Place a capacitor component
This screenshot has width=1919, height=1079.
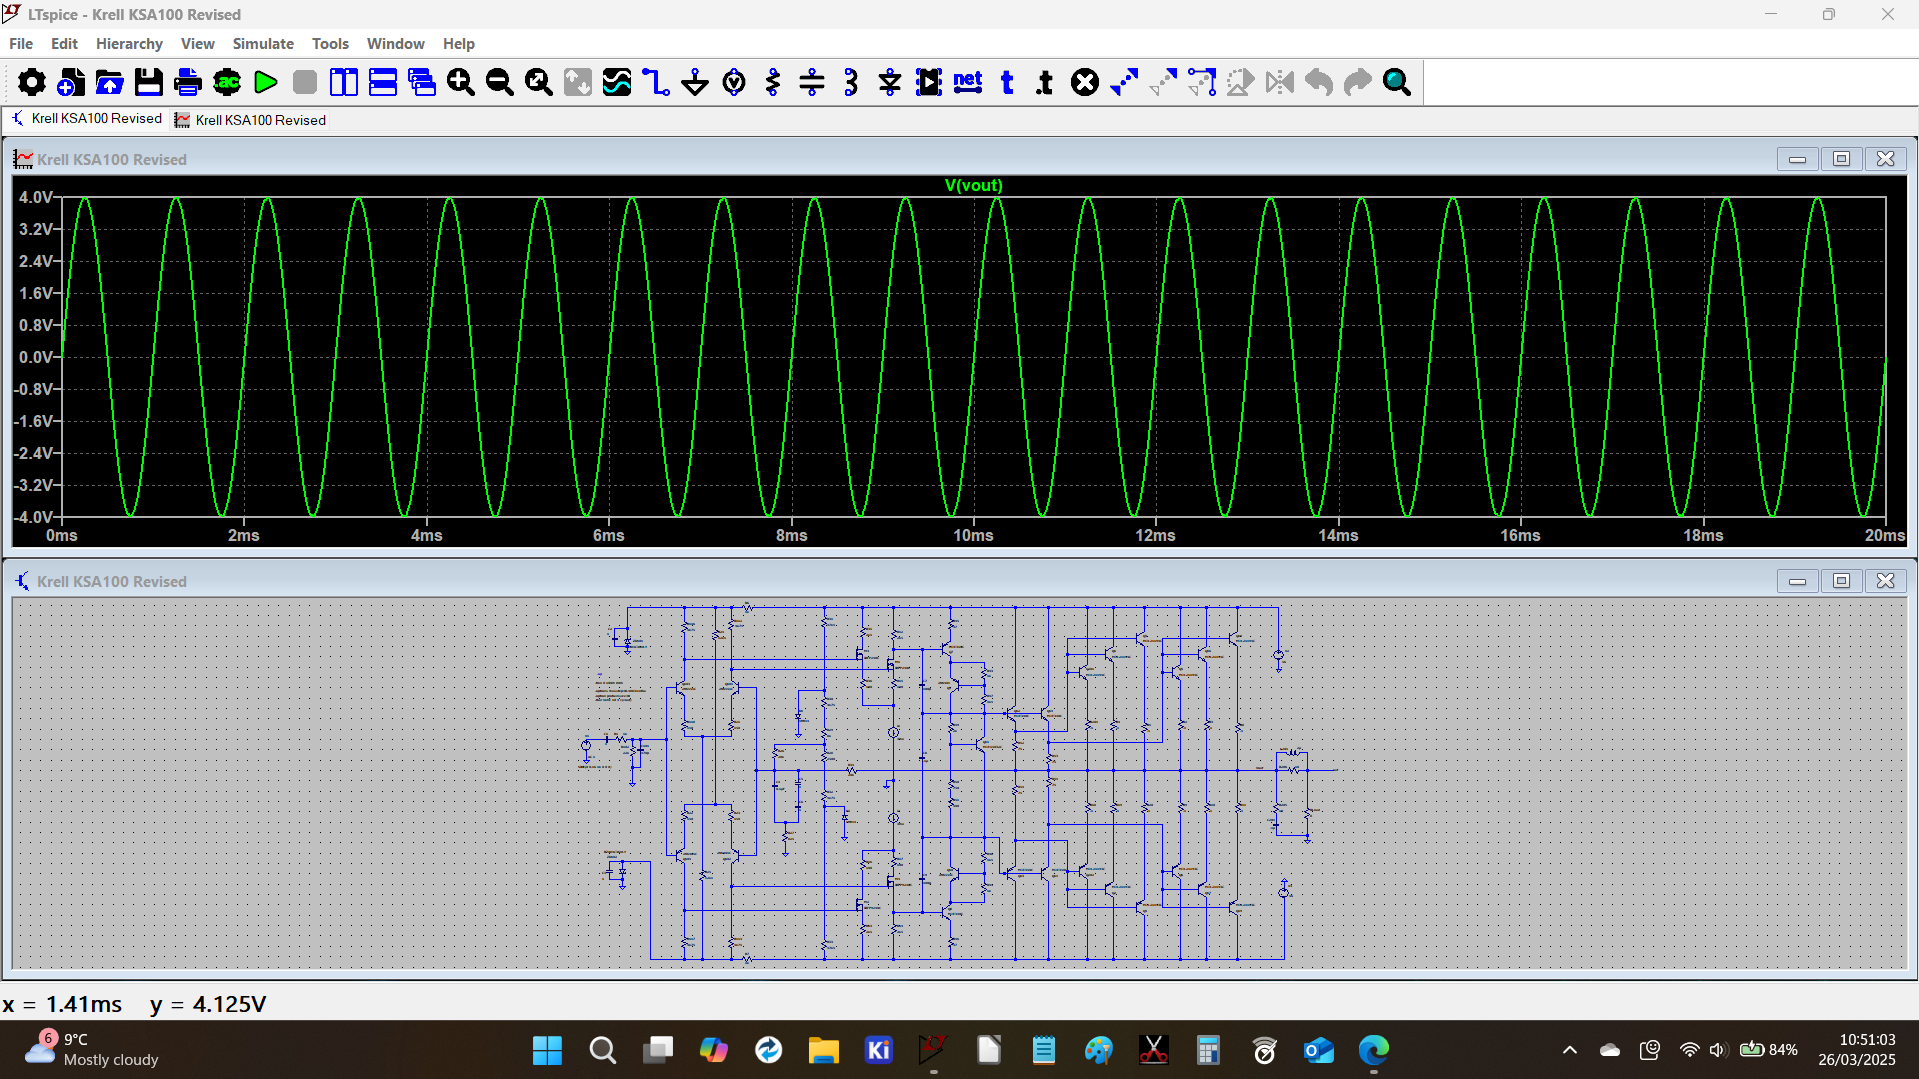[812, 82]
